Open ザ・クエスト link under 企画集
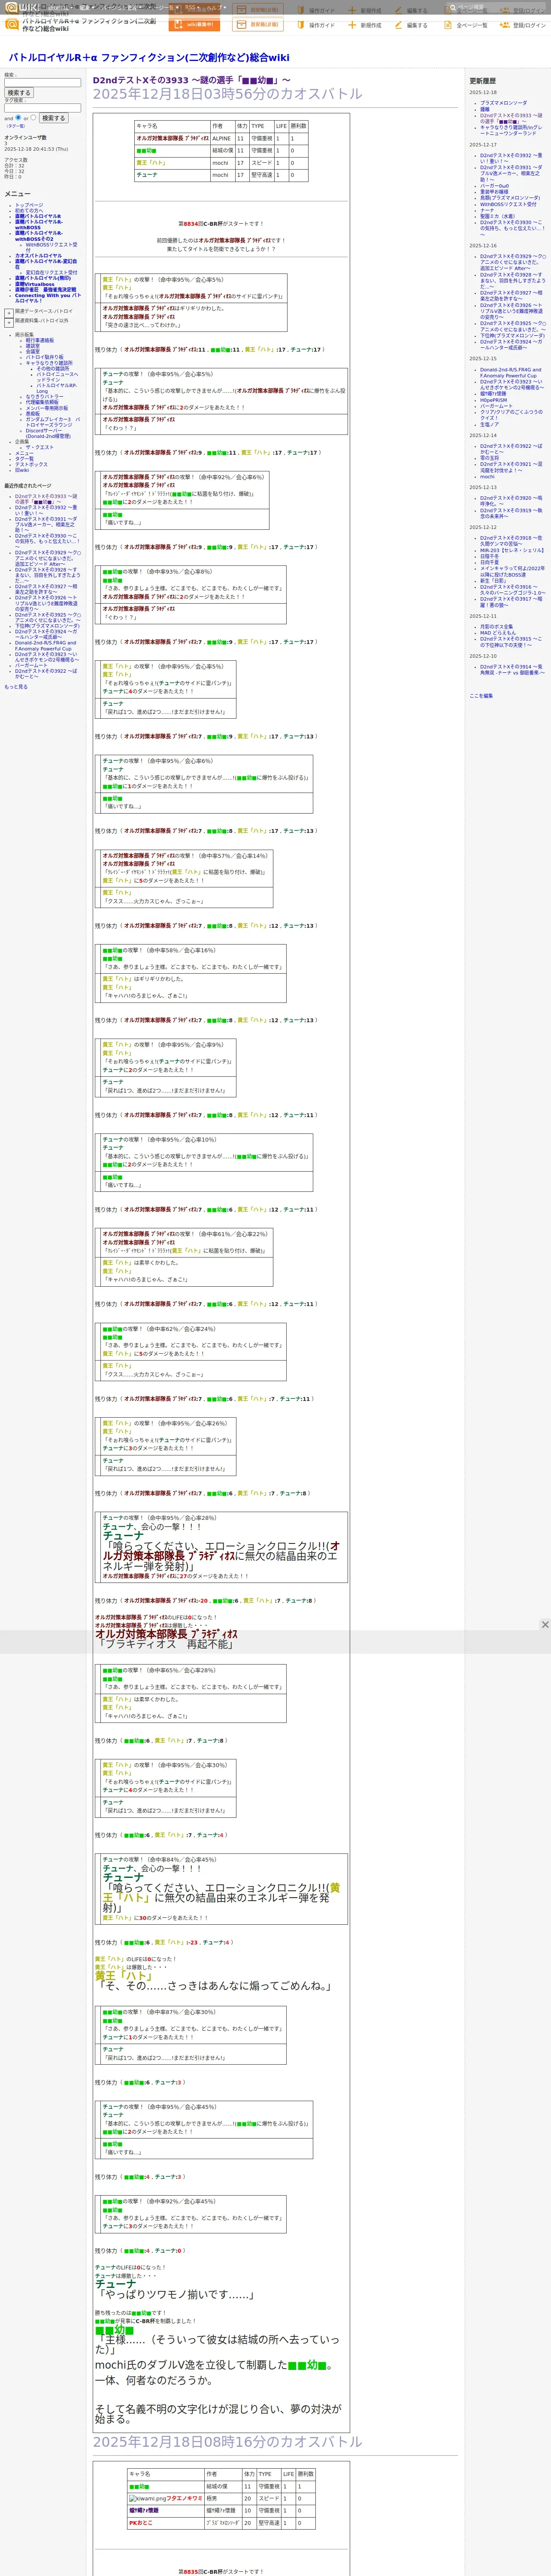The height and width of the screenshot is (2576, 551). 40,447
